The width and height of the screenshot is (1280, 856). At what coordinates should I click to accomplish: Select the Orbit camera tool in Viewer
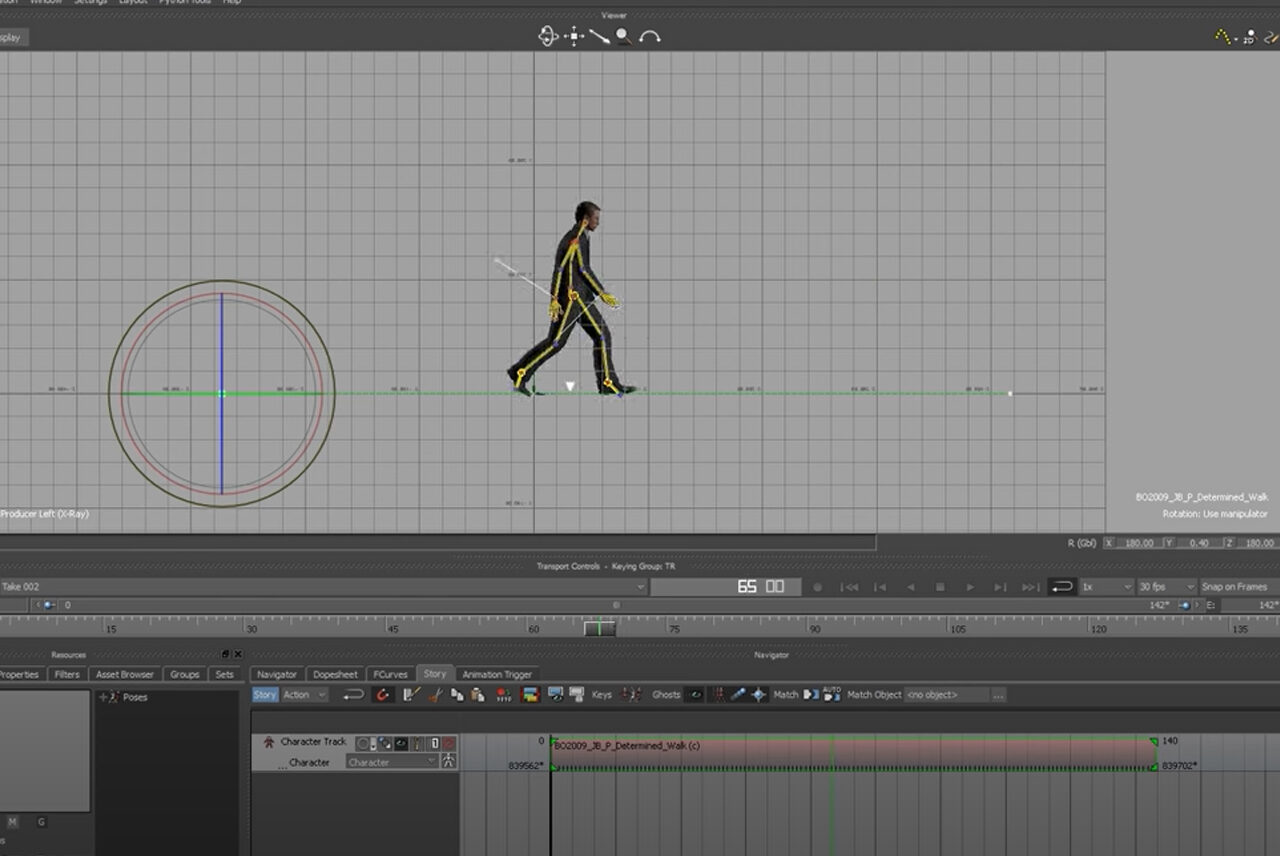(548, 36)
